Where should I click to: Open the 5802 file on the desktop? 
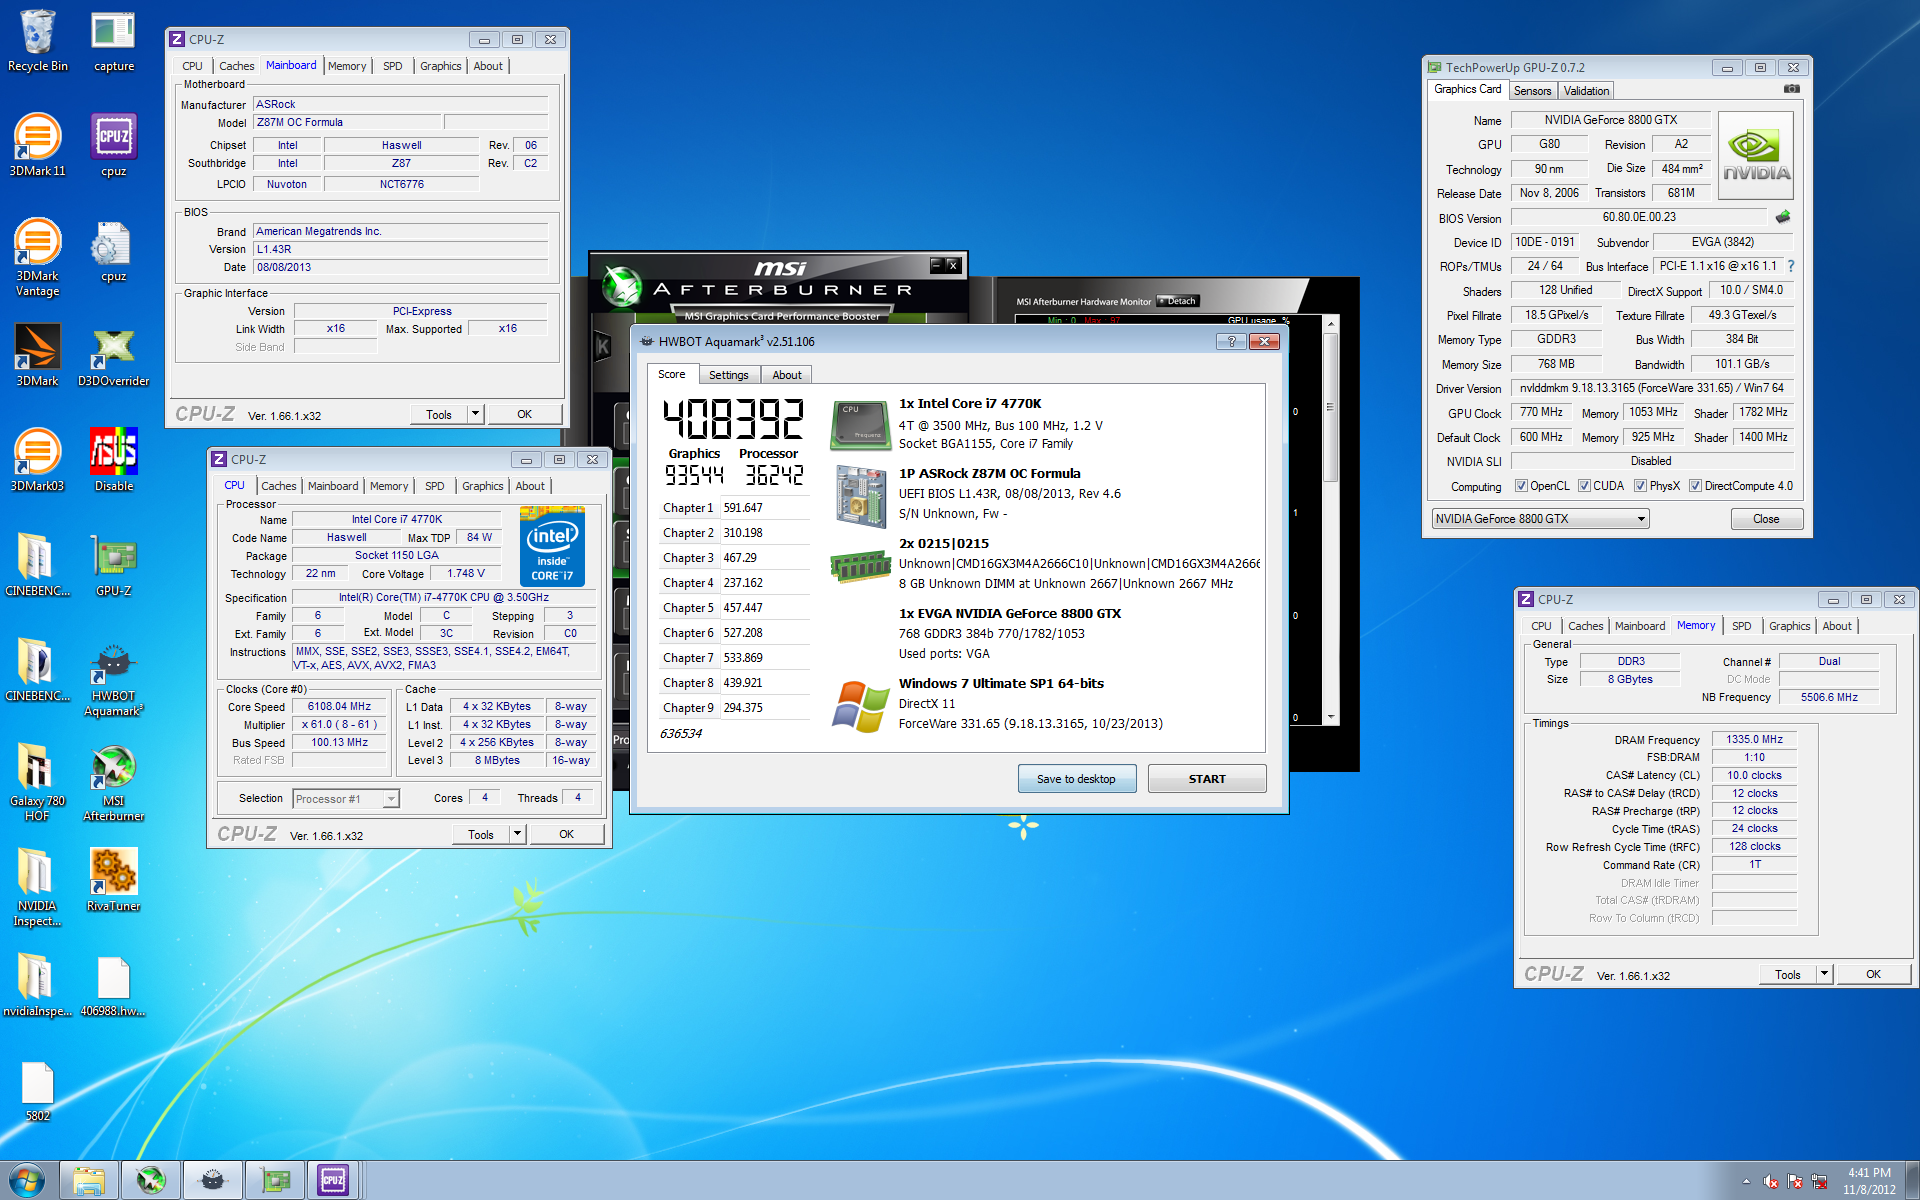coord(37,1092)
